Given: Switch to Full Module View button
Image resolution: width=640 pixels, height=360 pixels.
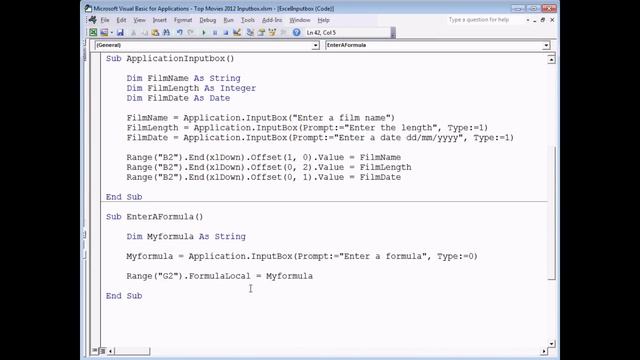Looking at the screenshot, I should (102, 351).
